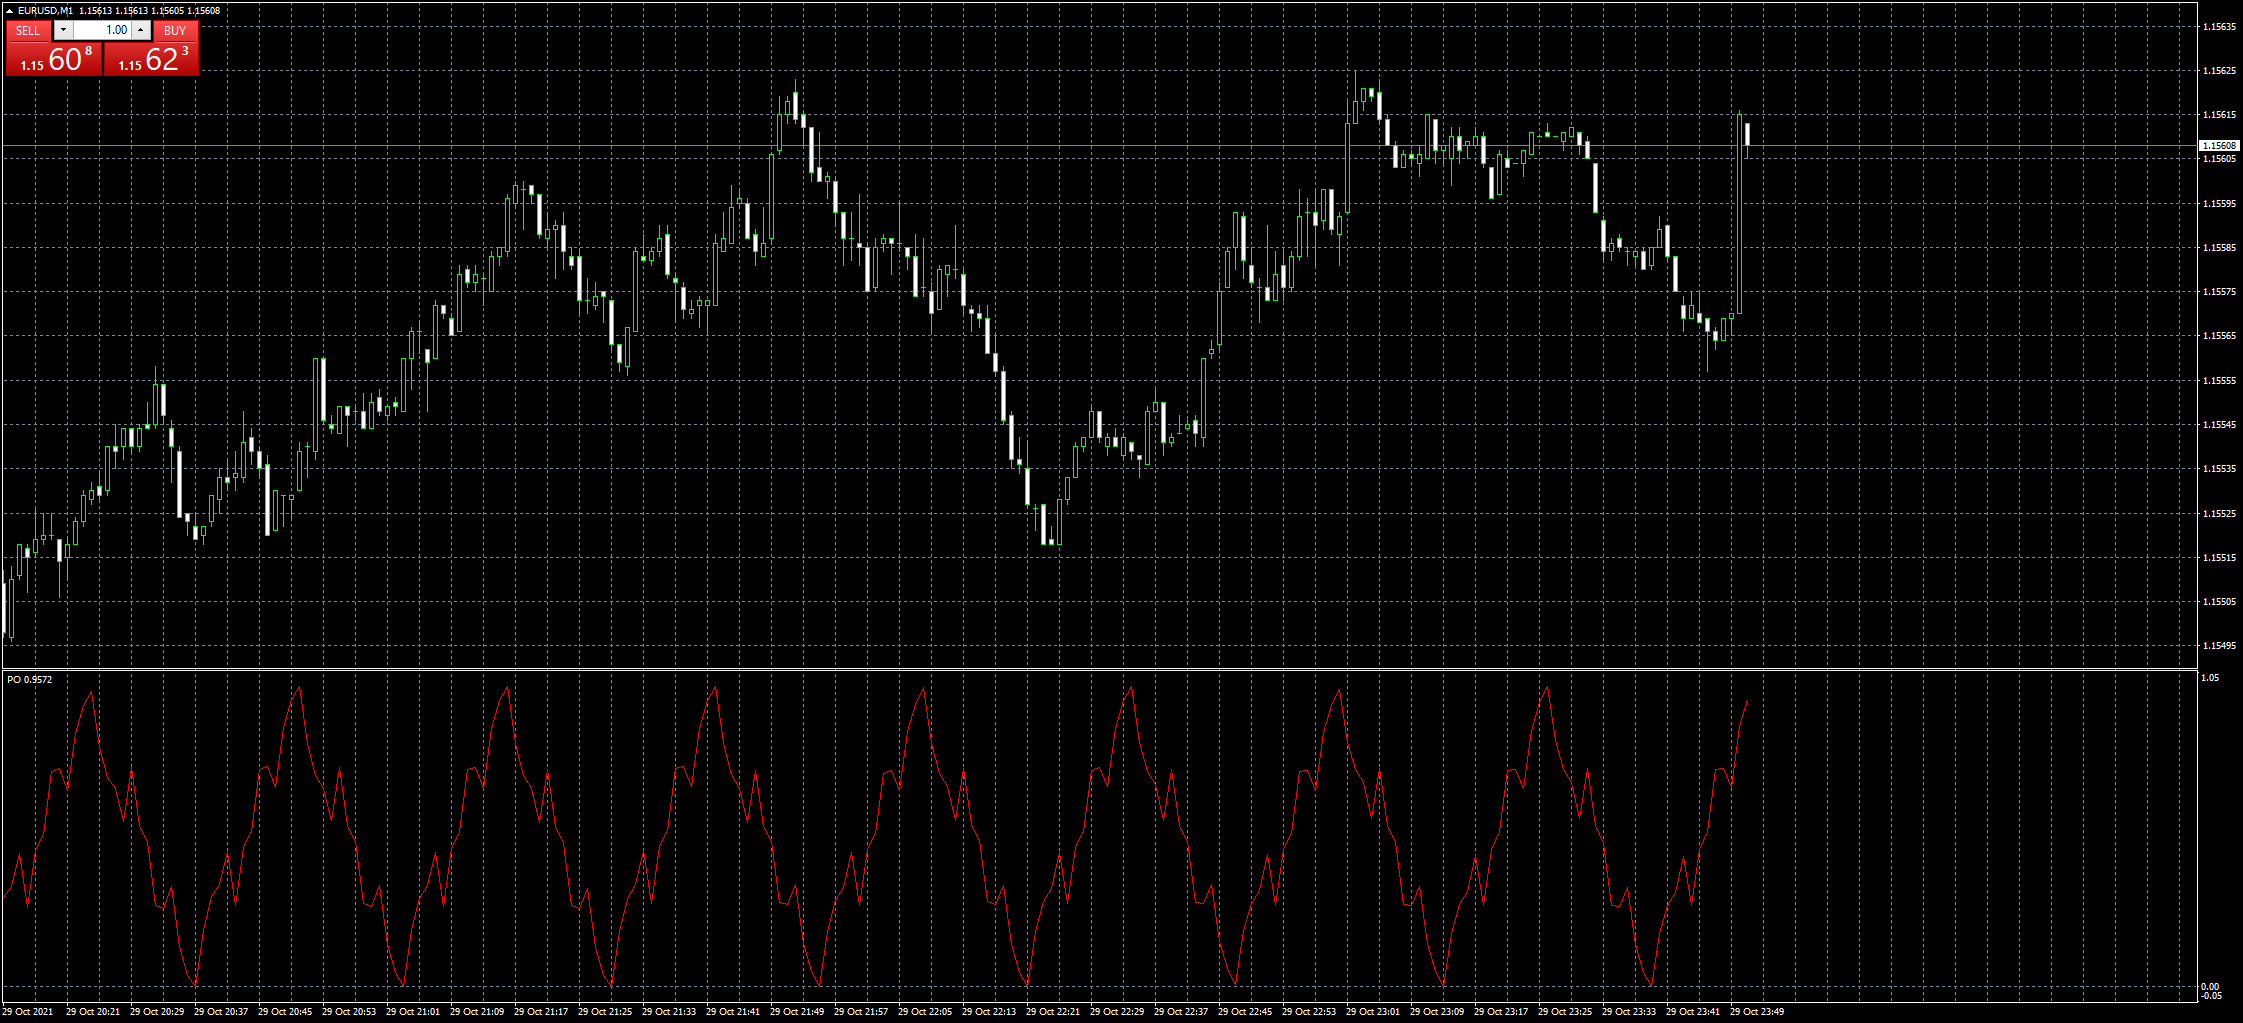2243x1023 pixels.
Task: Click the 29 Oct 21:49 time label
Action: (797, 1012)
